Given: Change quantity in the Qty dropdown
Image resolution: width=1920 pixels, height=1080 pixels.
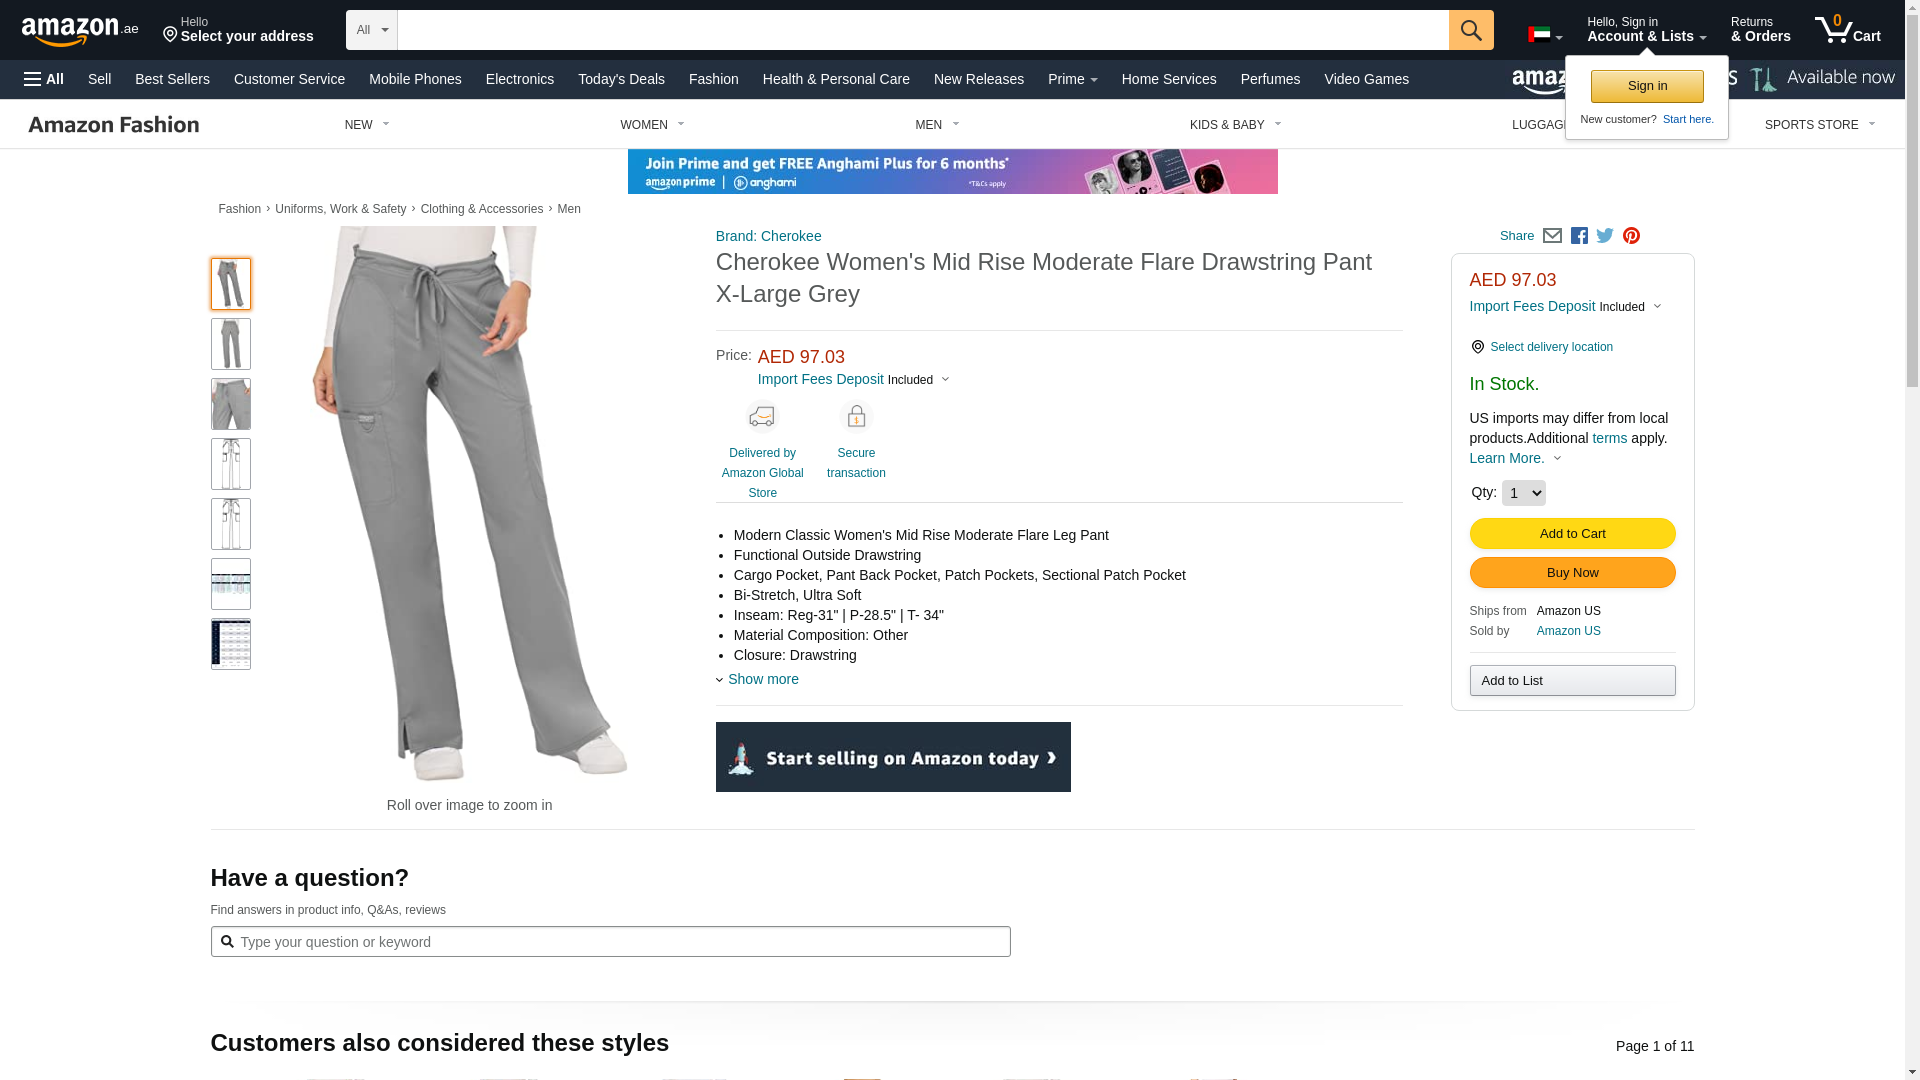Looking at the screenshot, I should pos(1523,493).
